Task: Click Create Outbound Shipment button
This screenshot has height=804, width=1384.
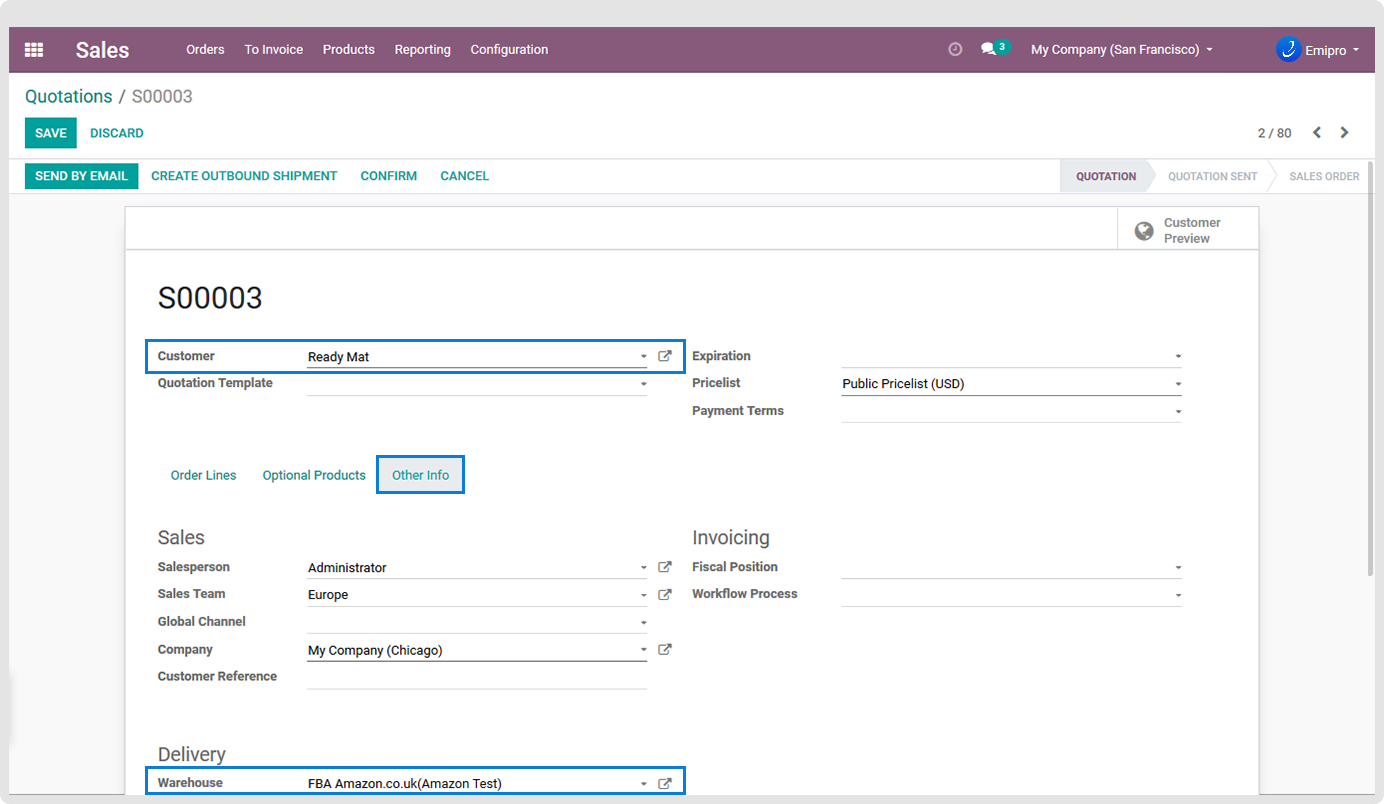Action: tap(244, 176)
